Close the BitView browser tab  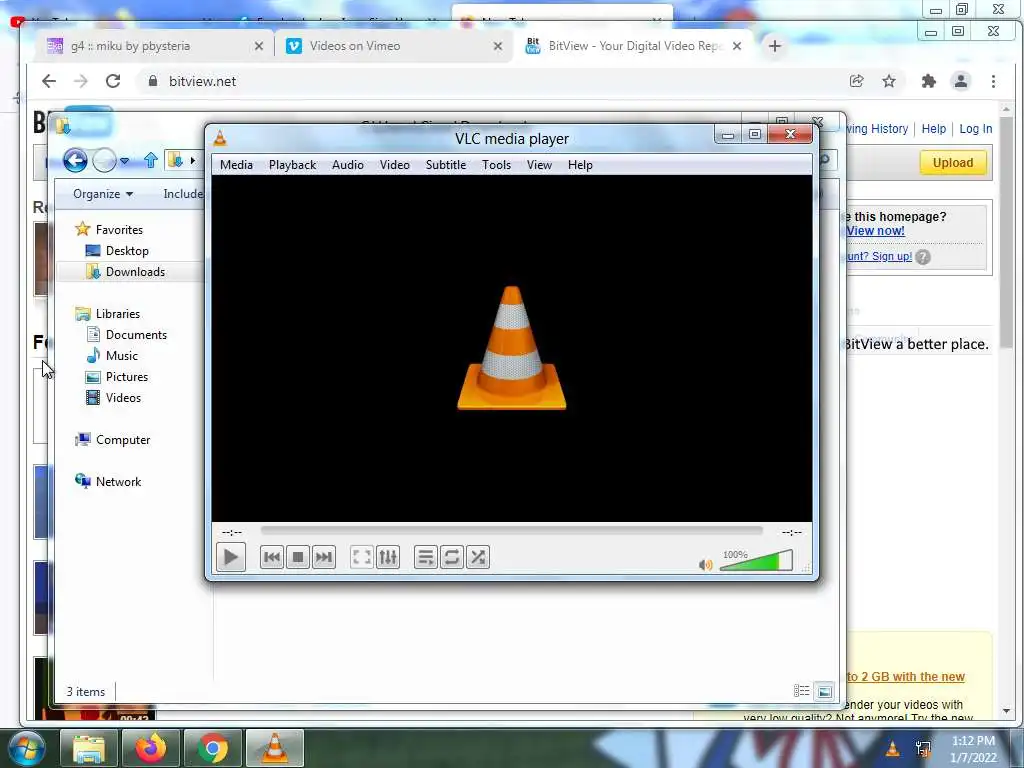coord(737,46)
